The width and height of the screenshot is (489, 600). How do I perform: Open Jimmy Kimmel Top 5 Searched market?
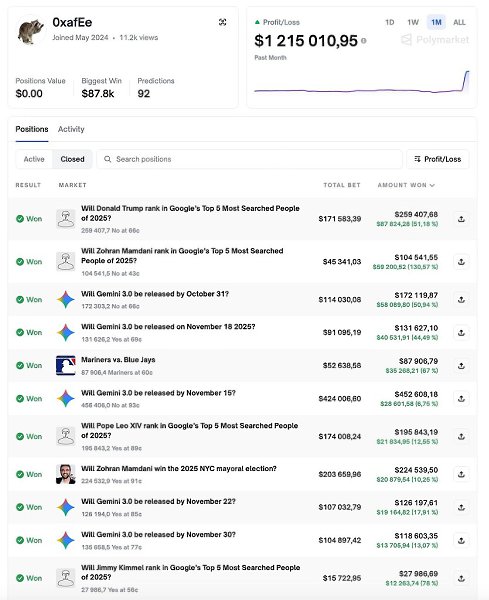191,572
